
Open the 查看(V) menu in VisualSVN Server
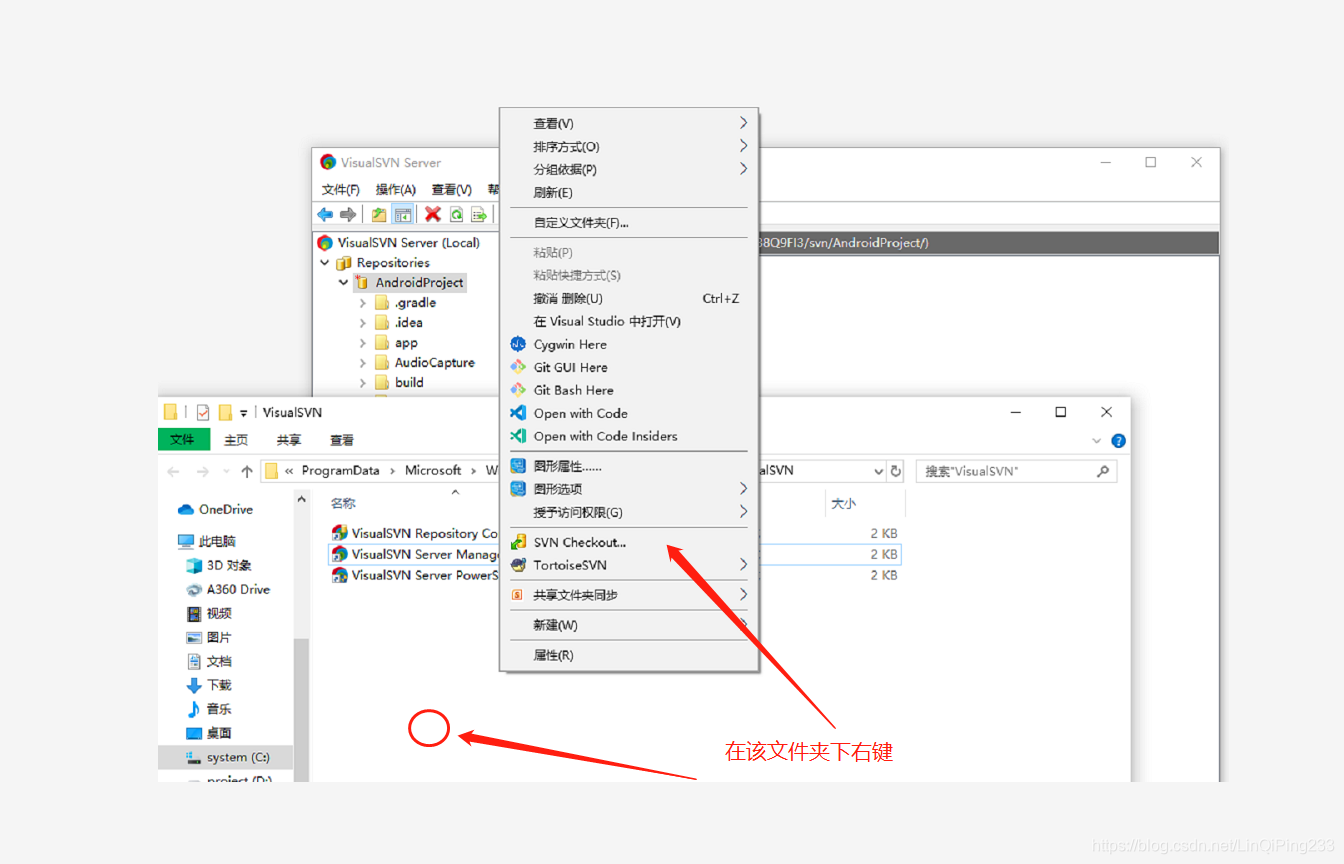(x=452, y=189)
